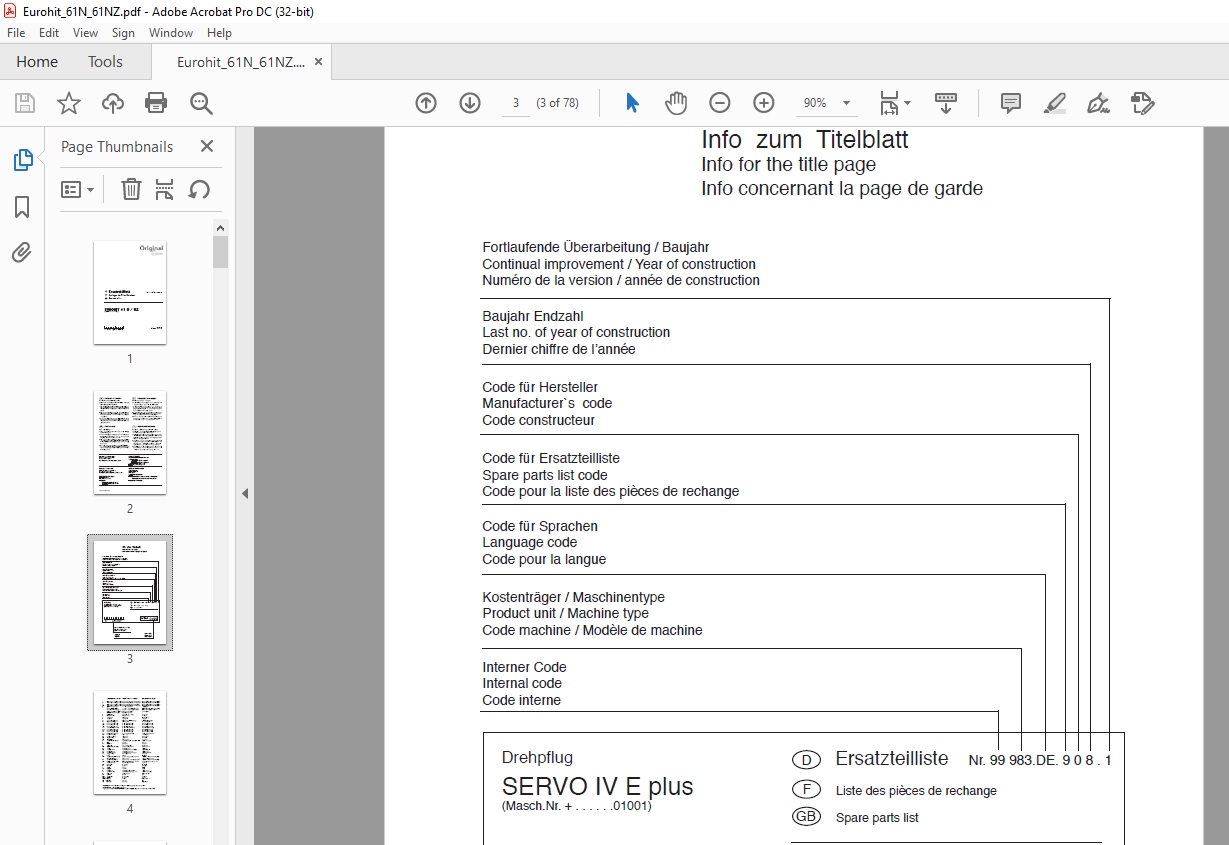The image size is (1229, 845).
Task: Zoom in with plus button
Action: [x=764, y=103]
